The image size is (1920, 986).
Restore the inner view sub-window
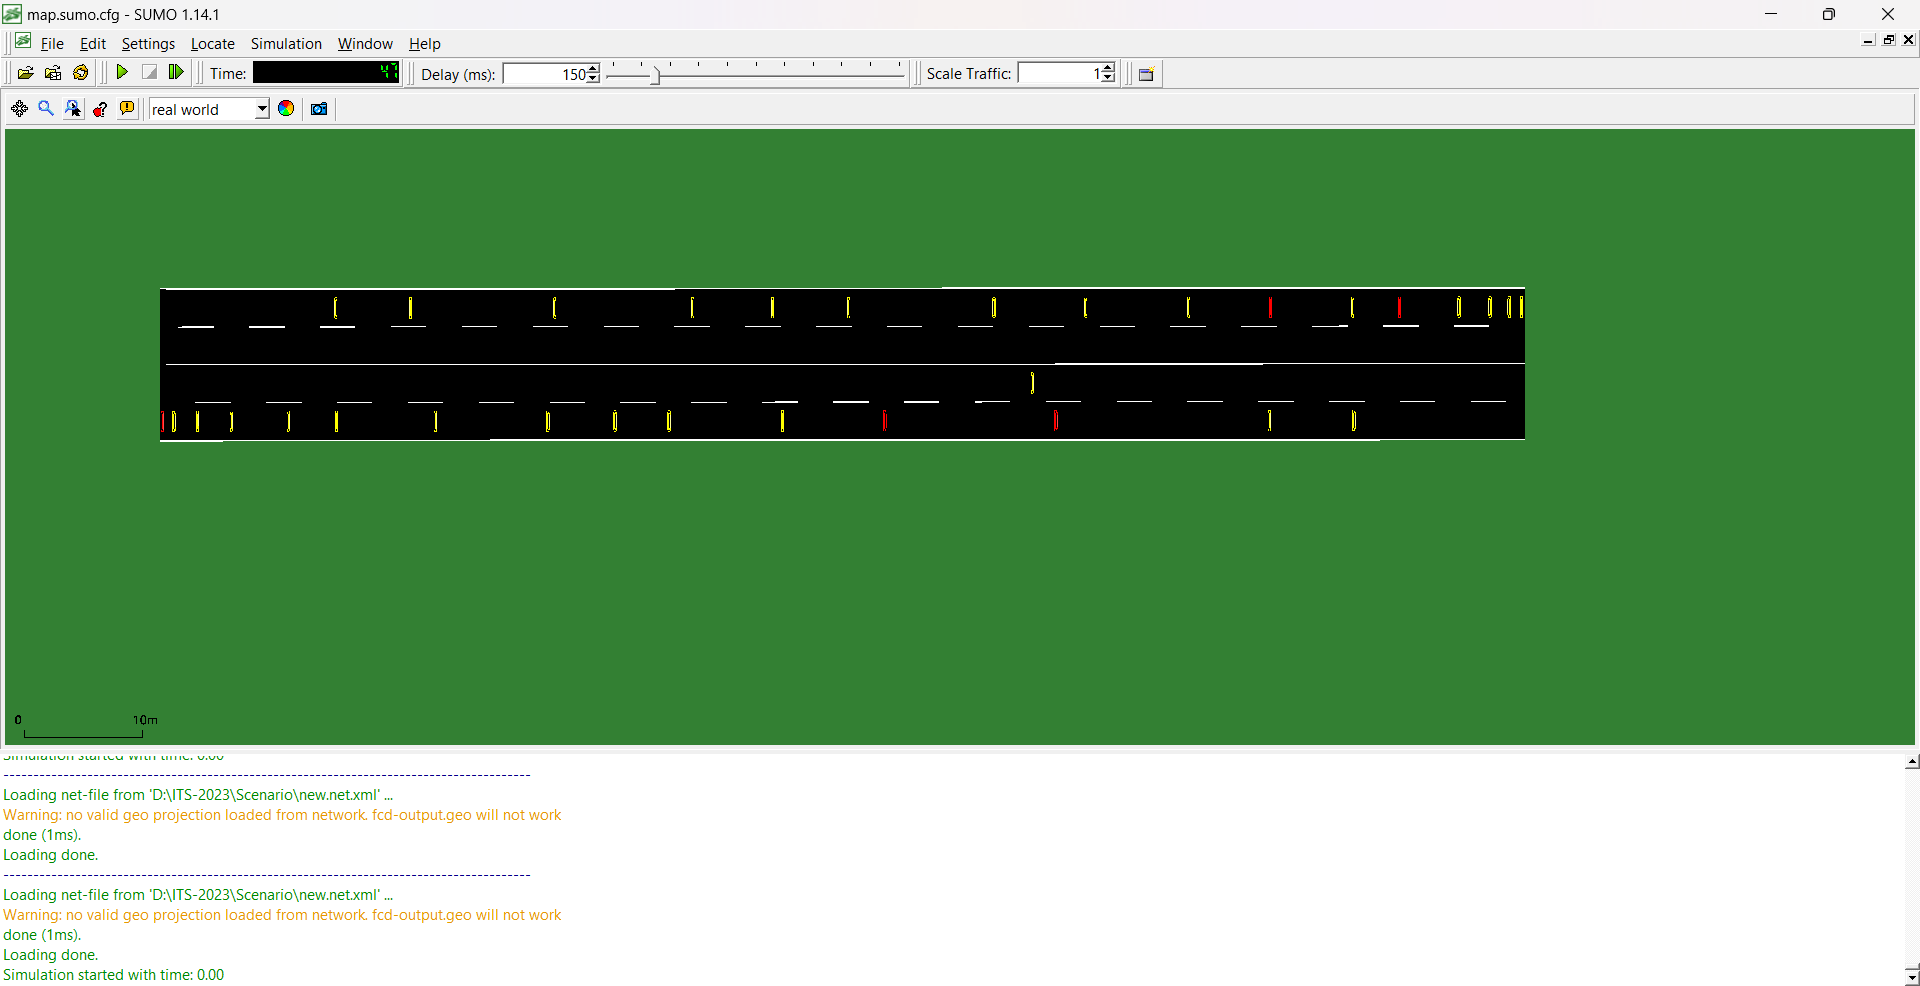pos(1889,40)
